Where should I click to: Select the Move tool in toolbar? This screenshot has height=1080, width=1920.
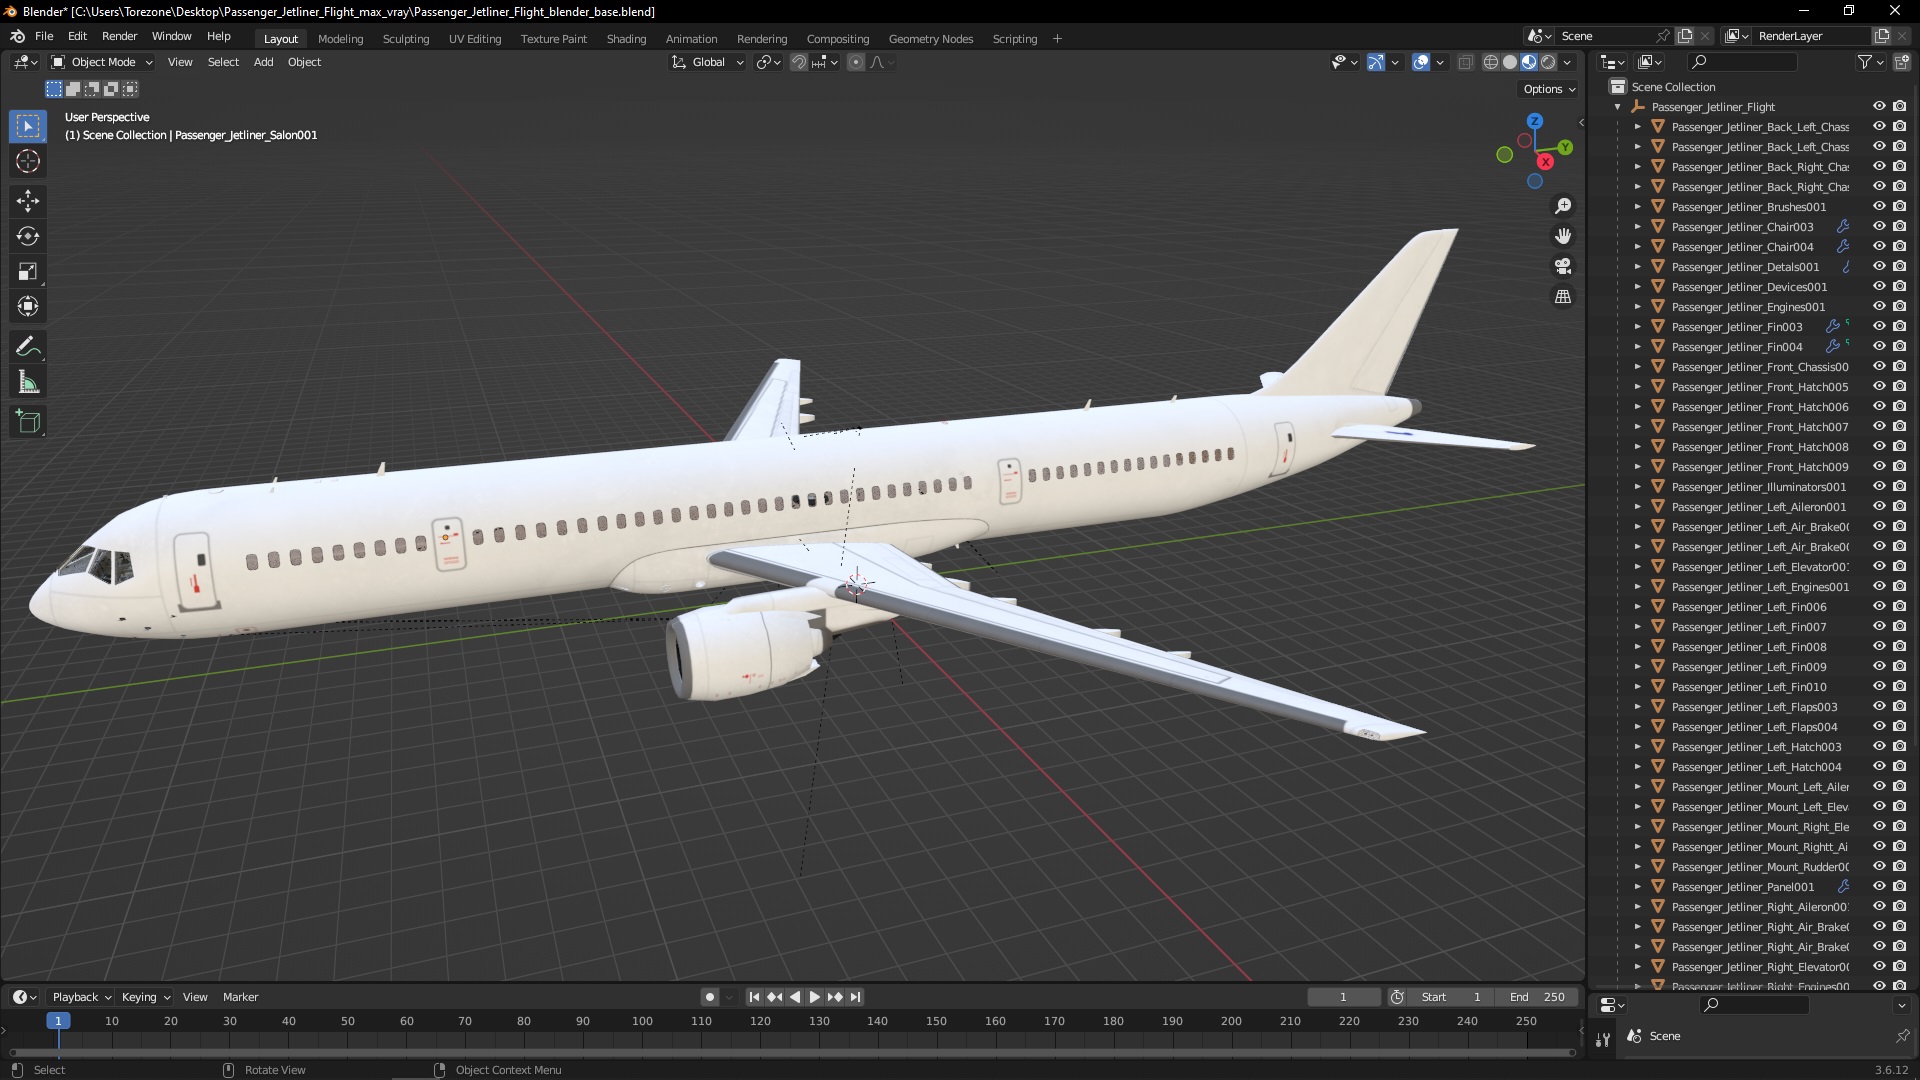coord(28,201)
